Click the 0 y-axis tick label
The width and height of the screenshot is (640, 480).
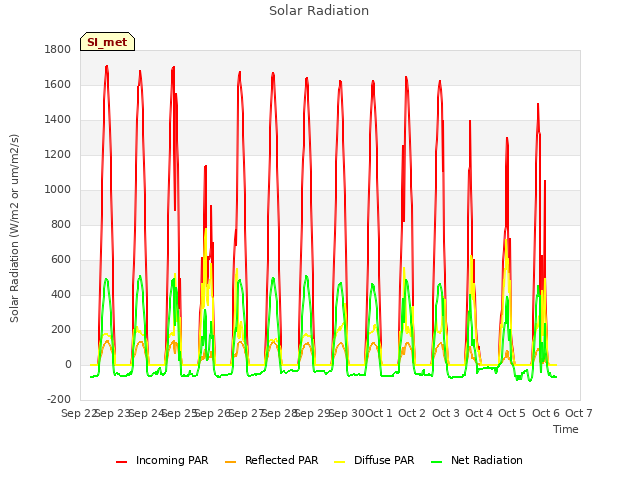(68, 364)
